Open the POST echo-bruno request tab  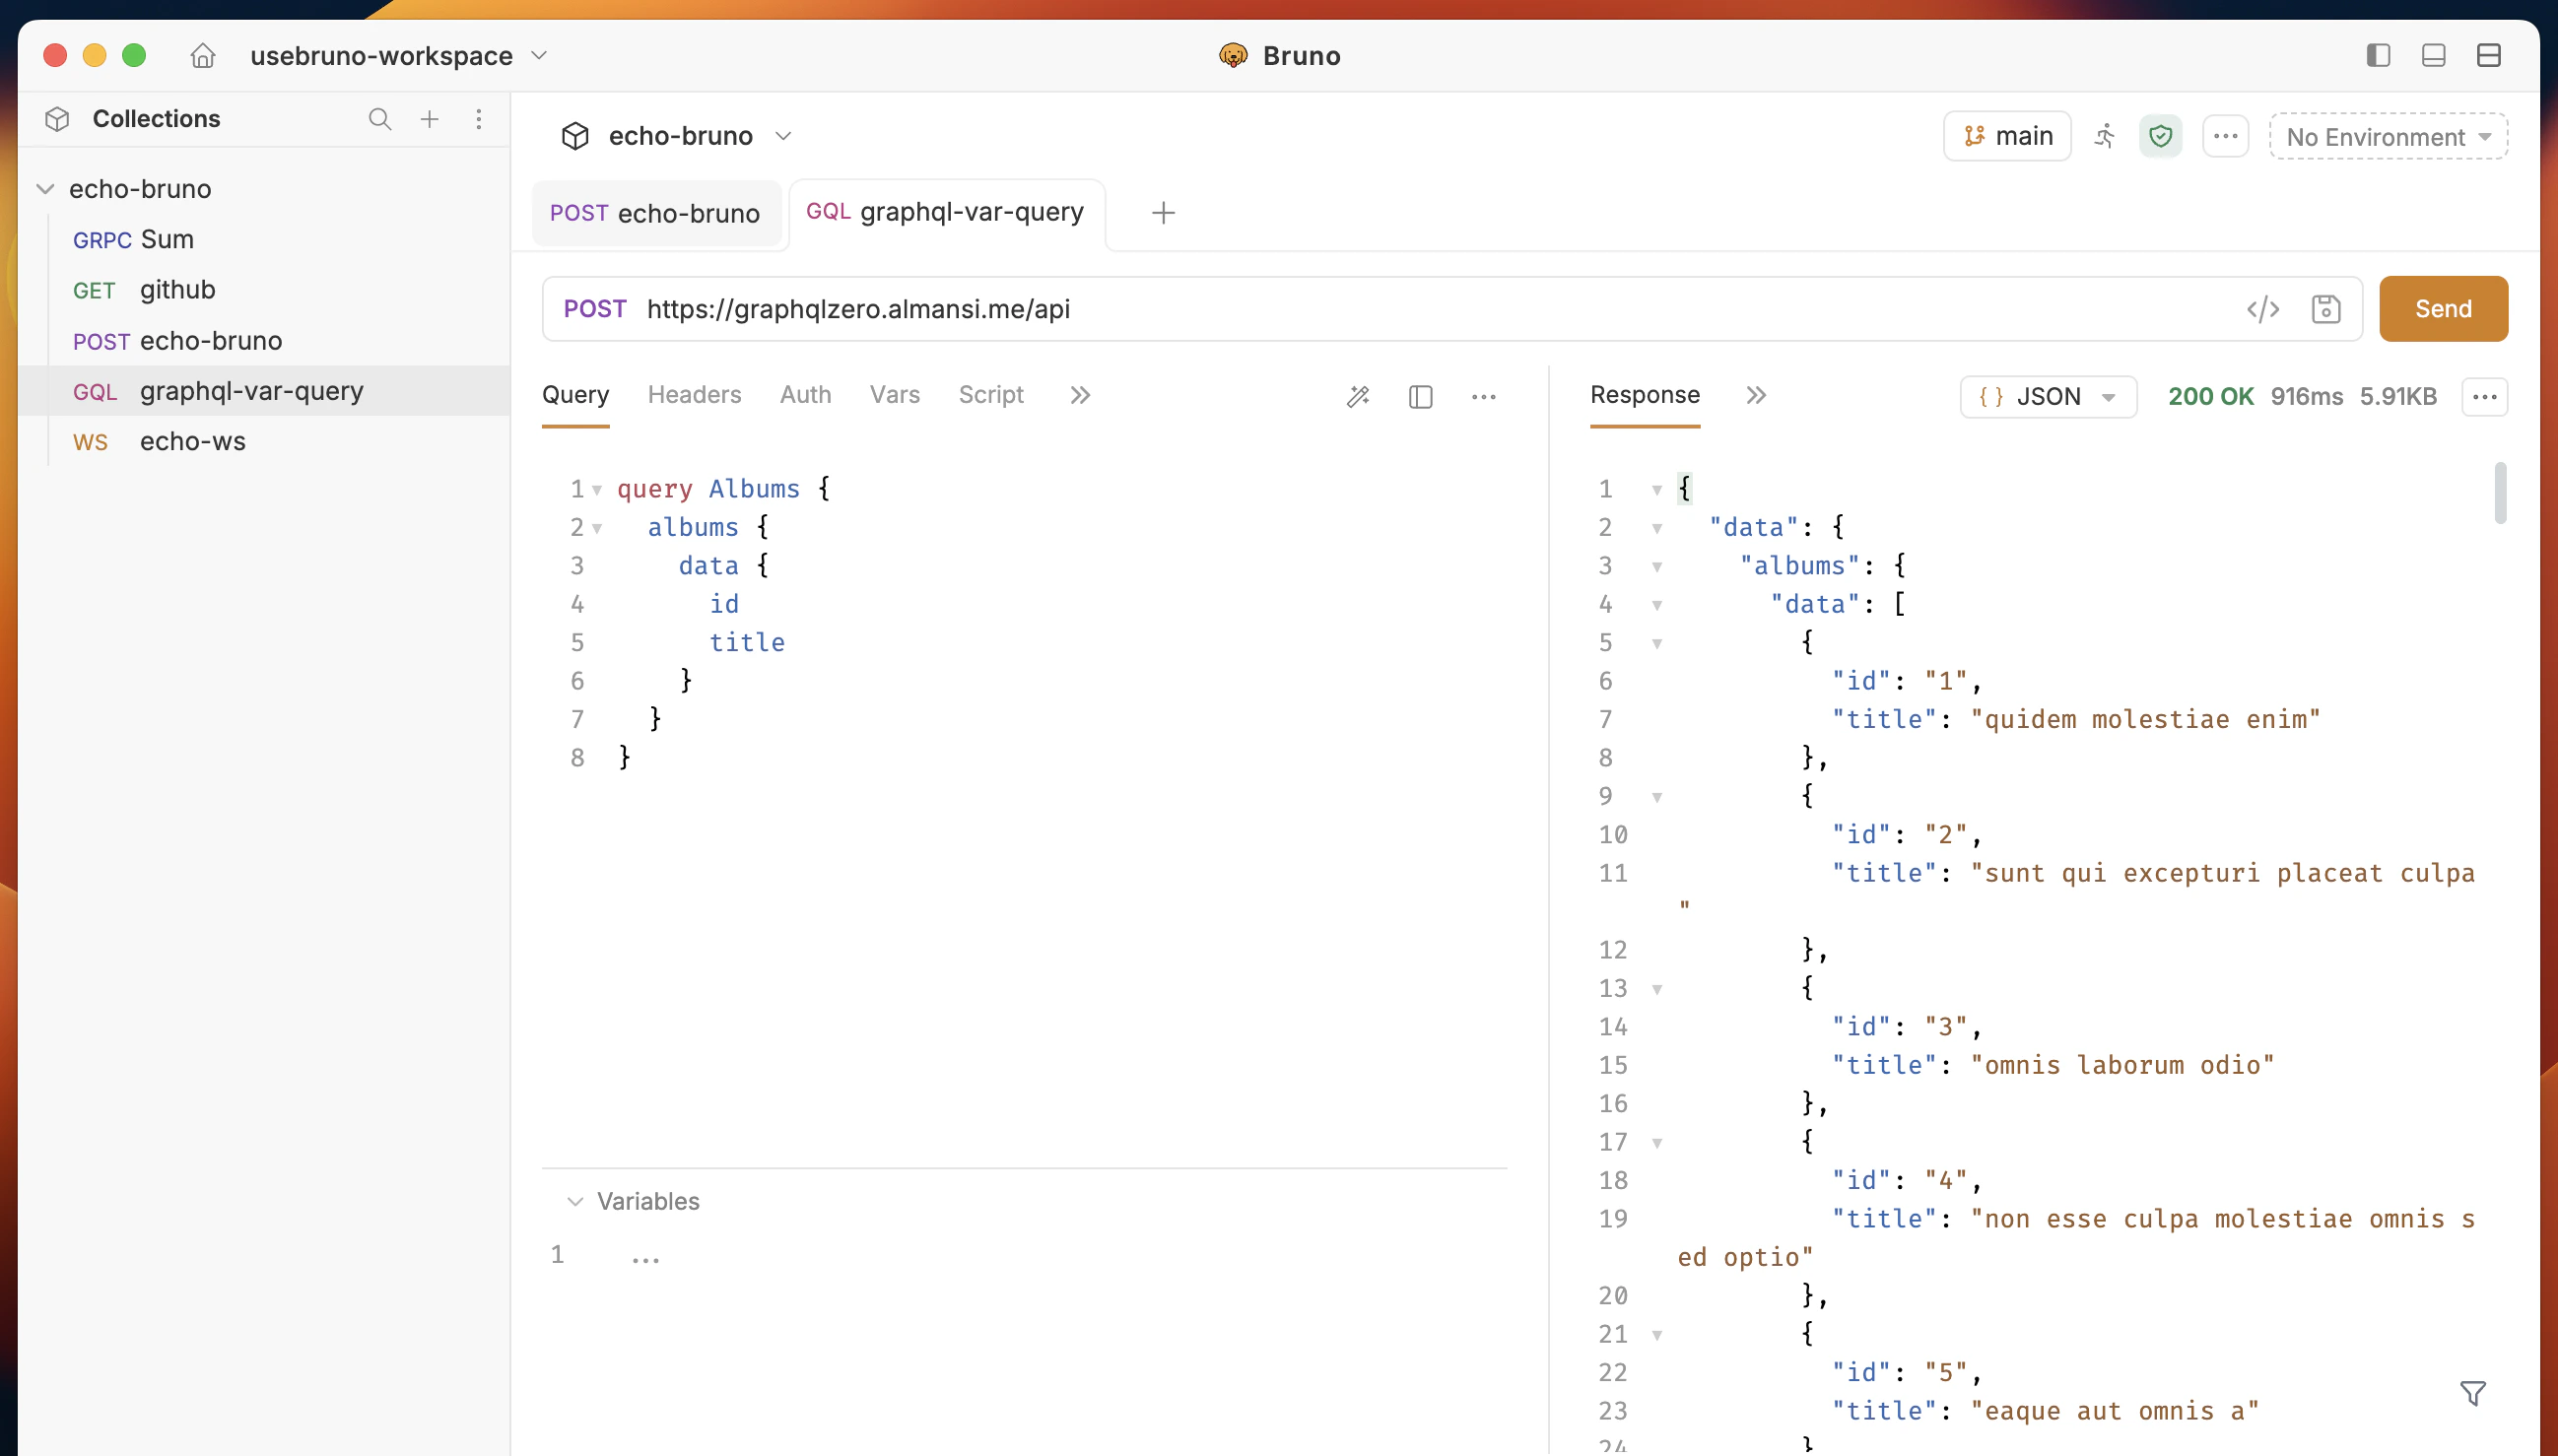coord(656,213)
